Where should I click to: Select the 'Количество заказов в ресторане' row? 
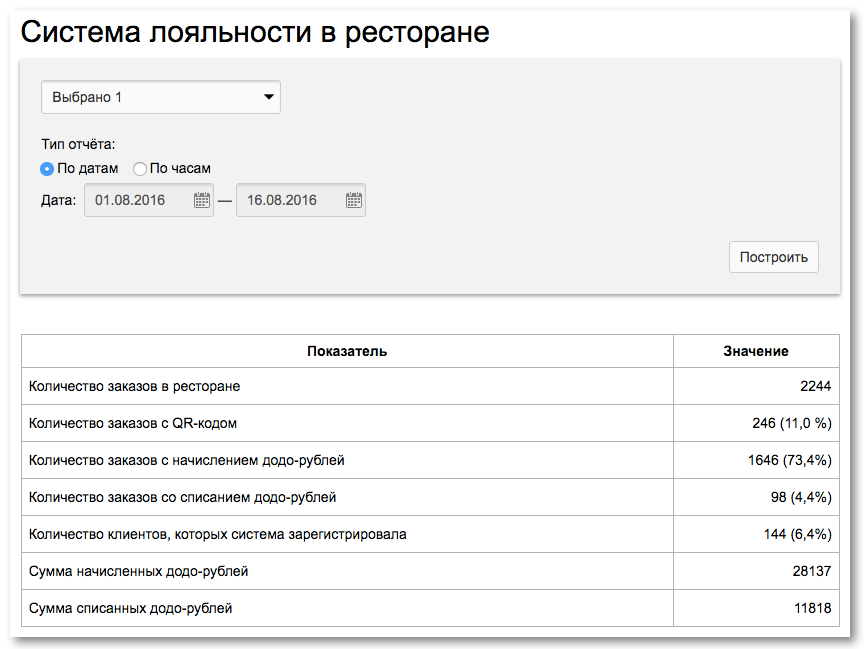pos(430,386)
